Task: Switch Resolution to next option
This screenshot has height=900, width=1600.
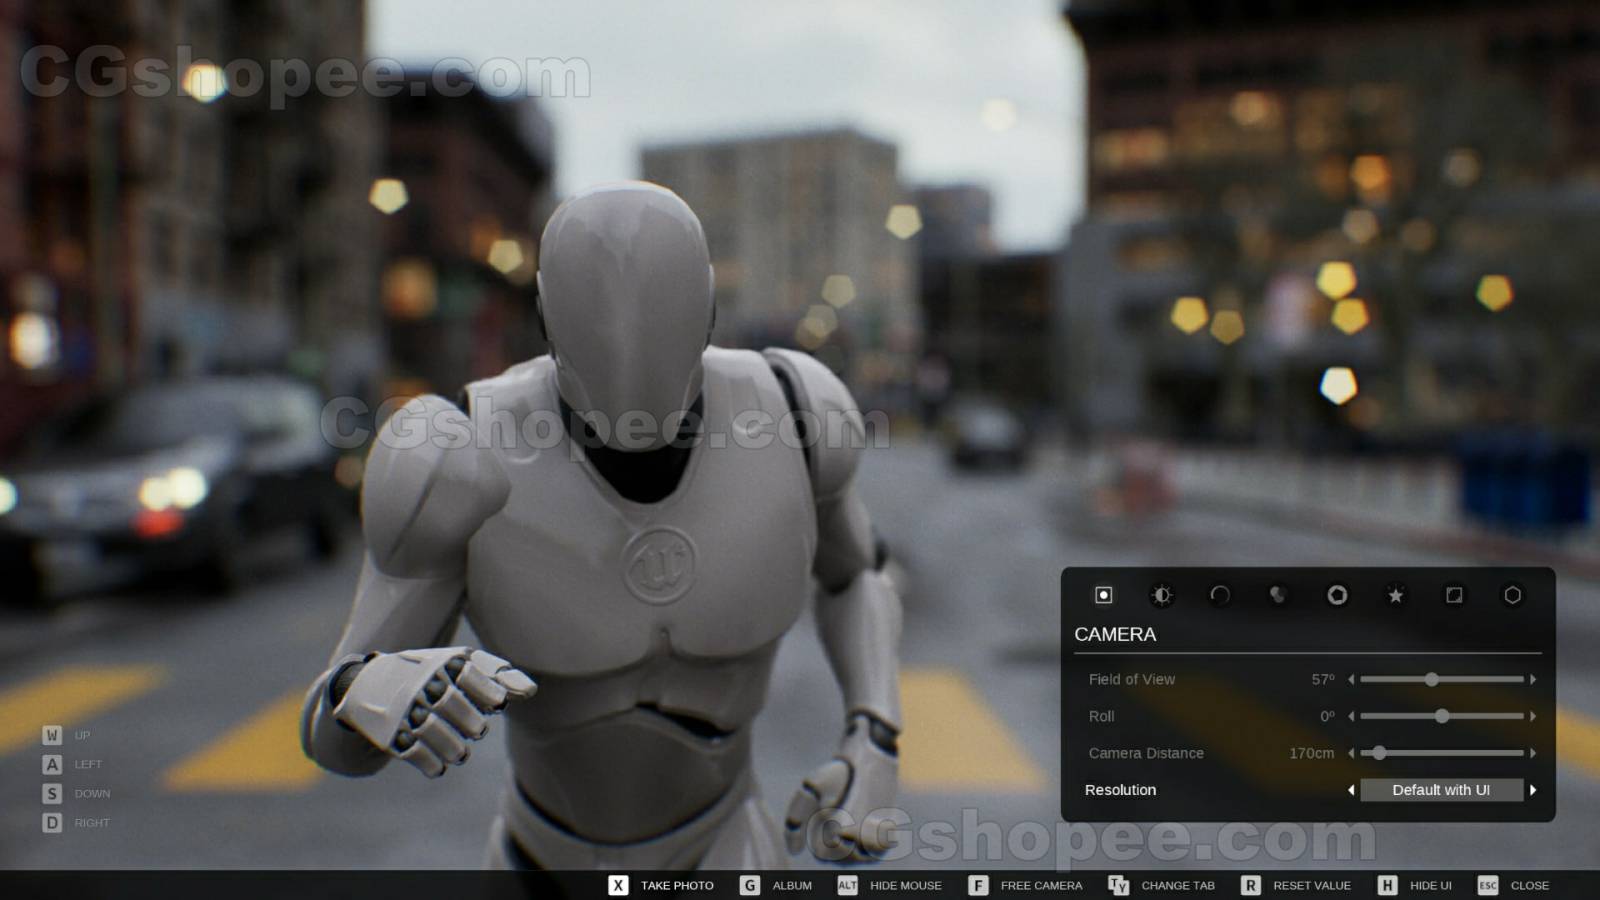Action: point(1533,790)
